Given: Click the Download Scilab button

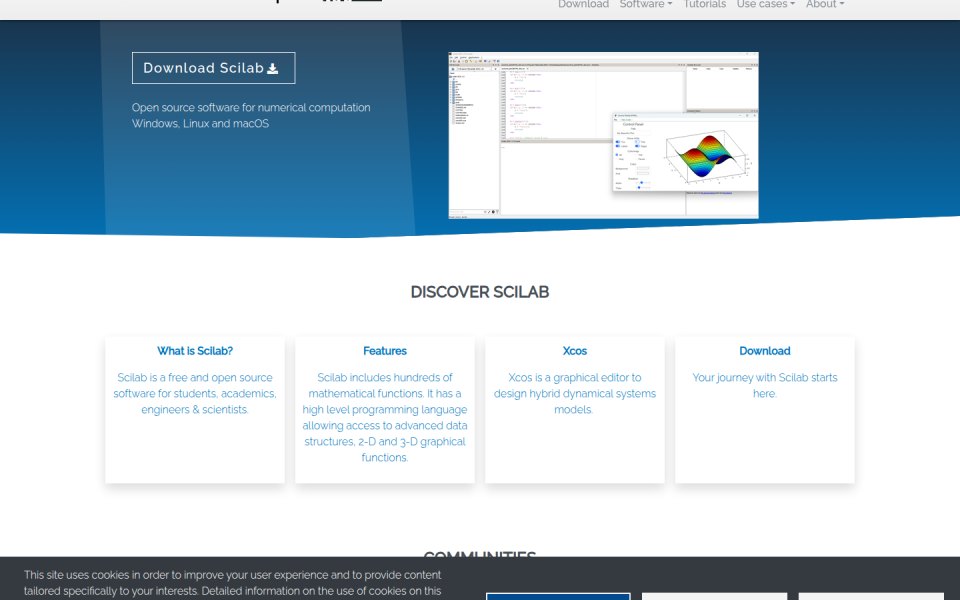Looking at the screenshot, I should (x=213, y=68).
